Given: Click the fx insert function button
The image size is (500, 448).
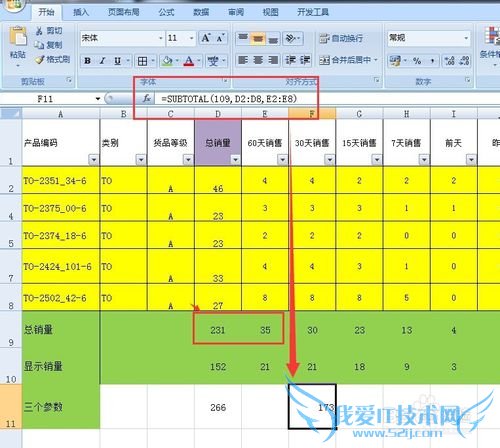Looking at the screenshot, I should coord(147,98).
